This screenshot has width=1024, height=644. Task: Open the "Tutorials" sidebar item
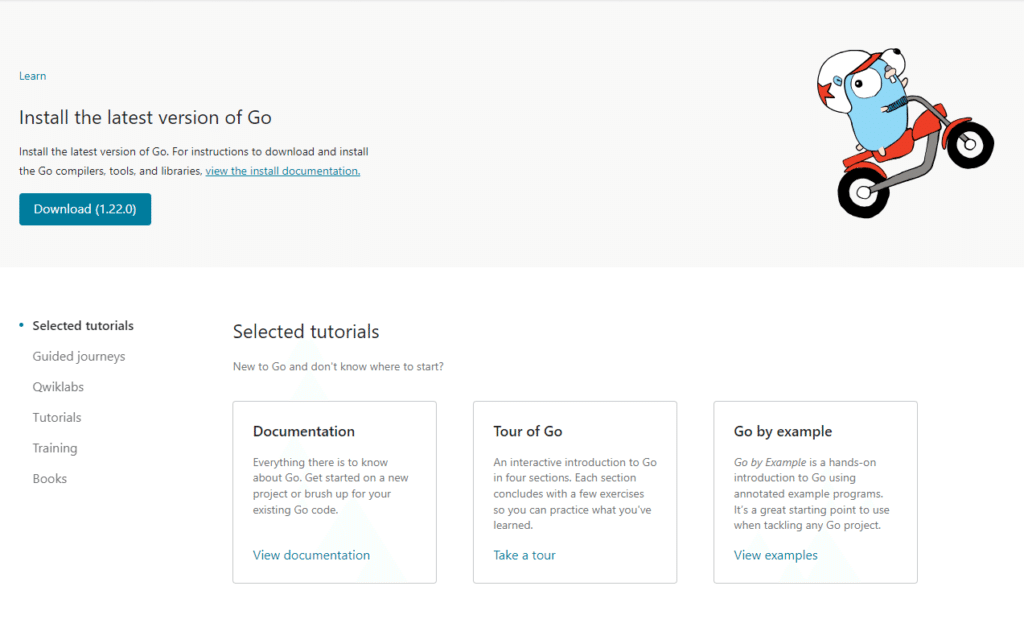57,417
